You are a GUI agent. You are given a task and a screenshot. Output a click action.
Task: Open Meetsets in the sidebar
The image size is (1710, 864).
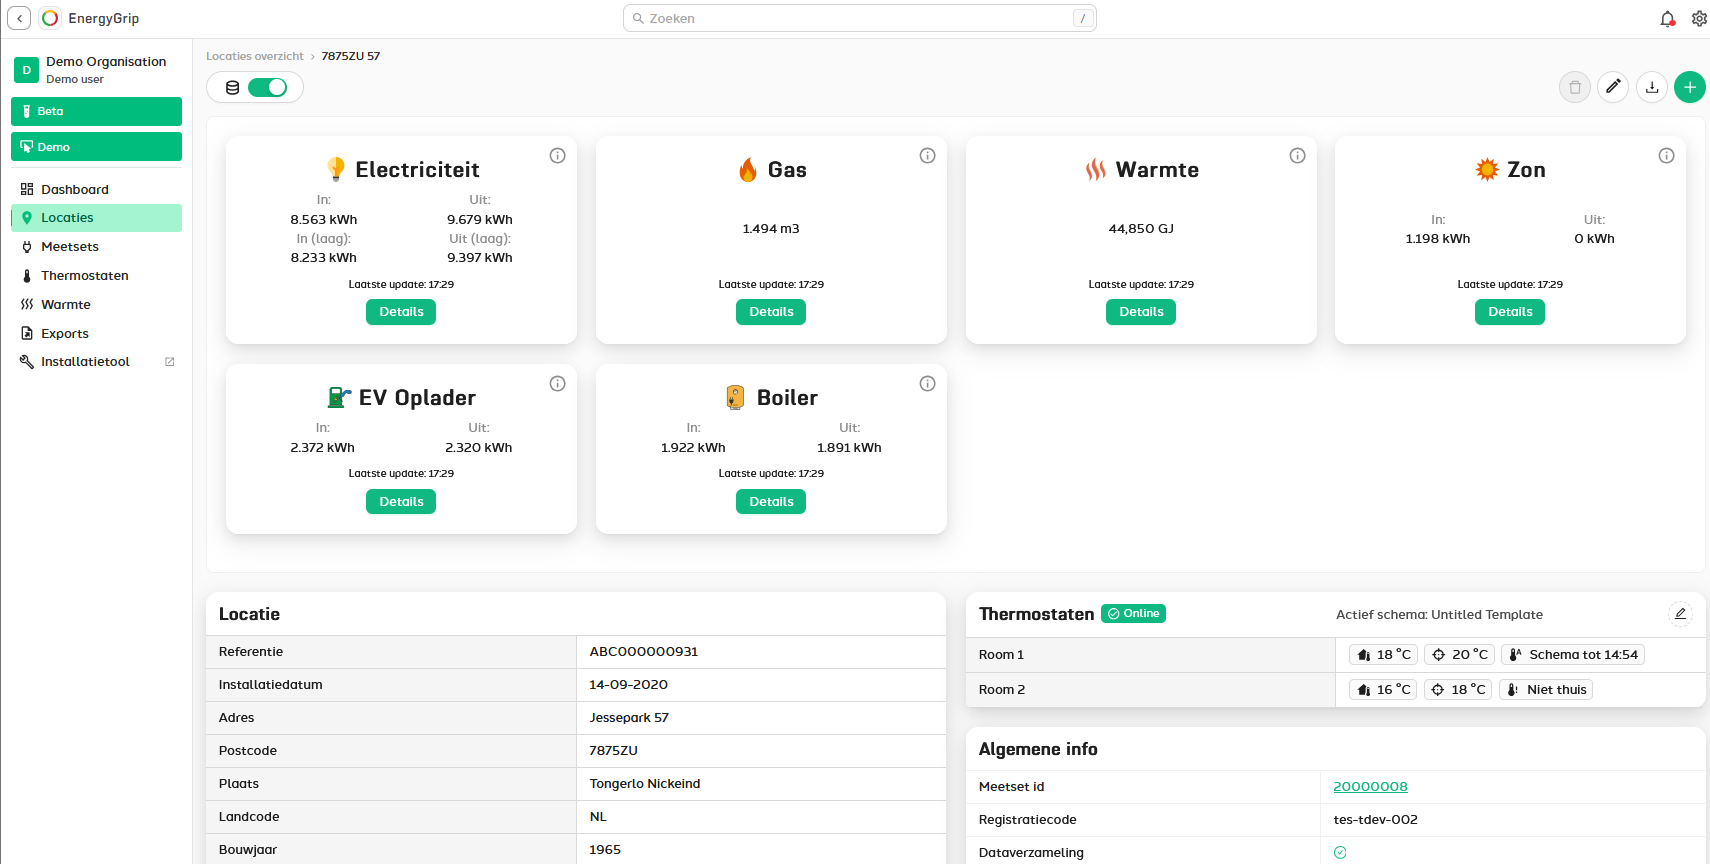(70, 247)
